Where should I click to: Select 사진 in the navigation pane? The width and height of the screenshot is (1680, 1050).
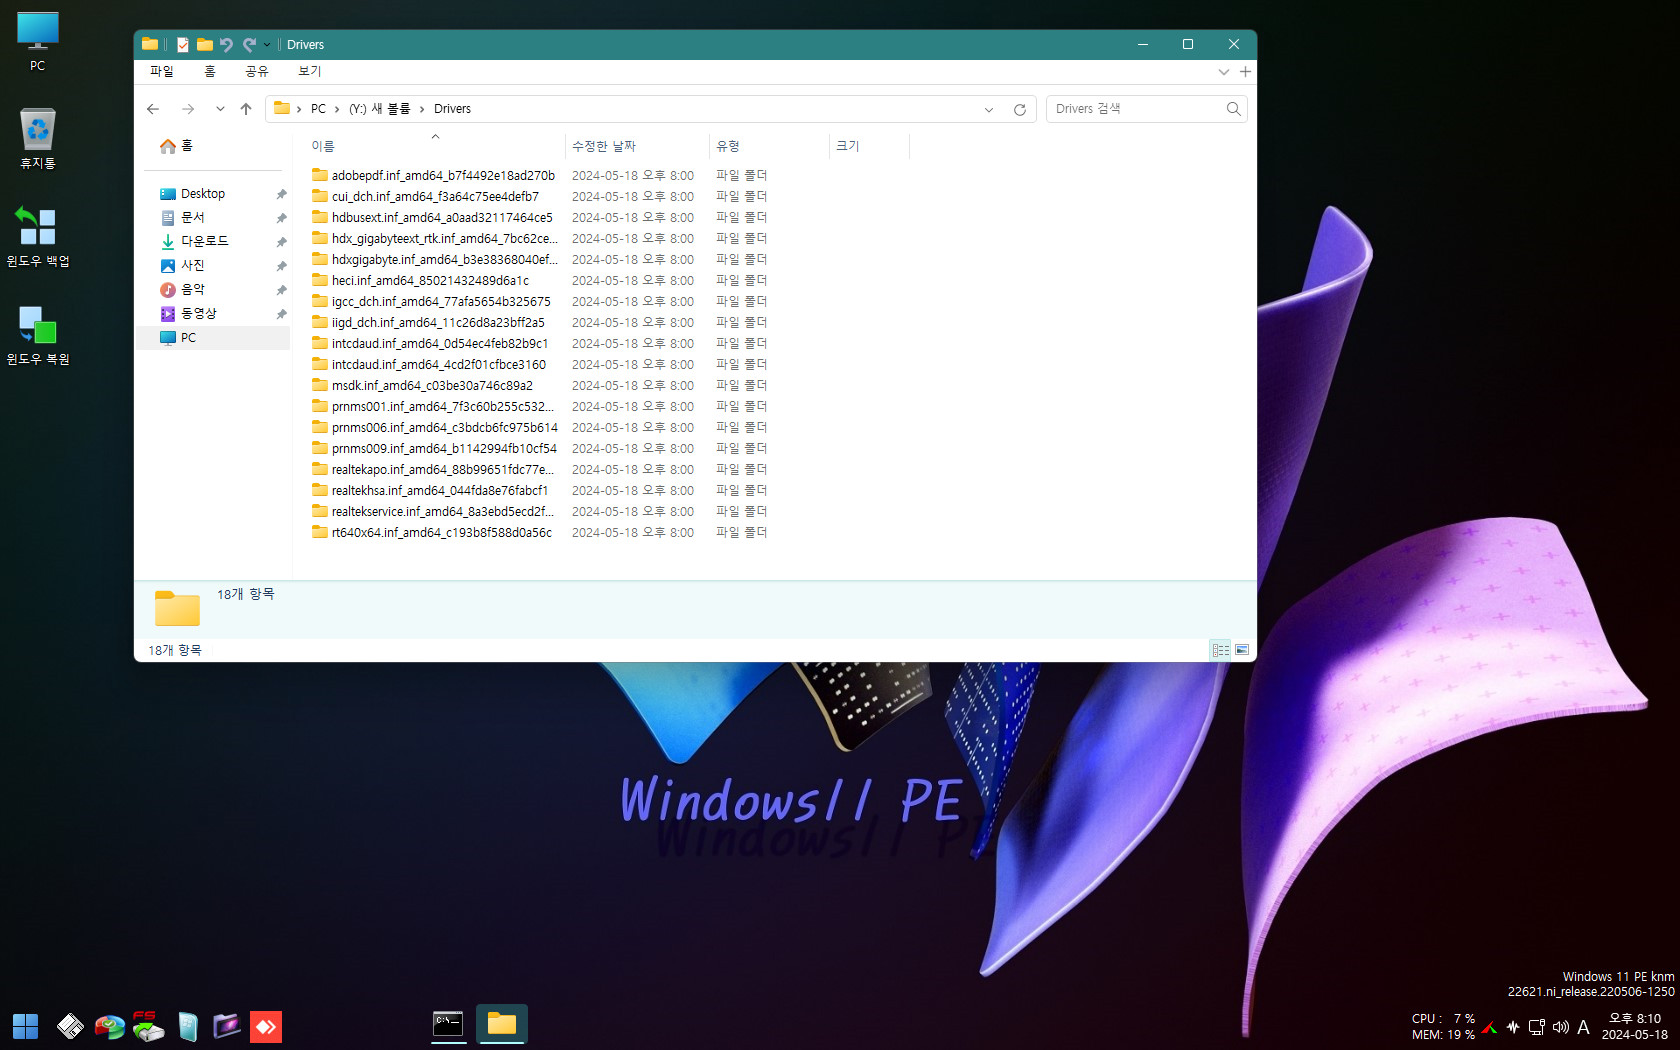tap(214, 266)
